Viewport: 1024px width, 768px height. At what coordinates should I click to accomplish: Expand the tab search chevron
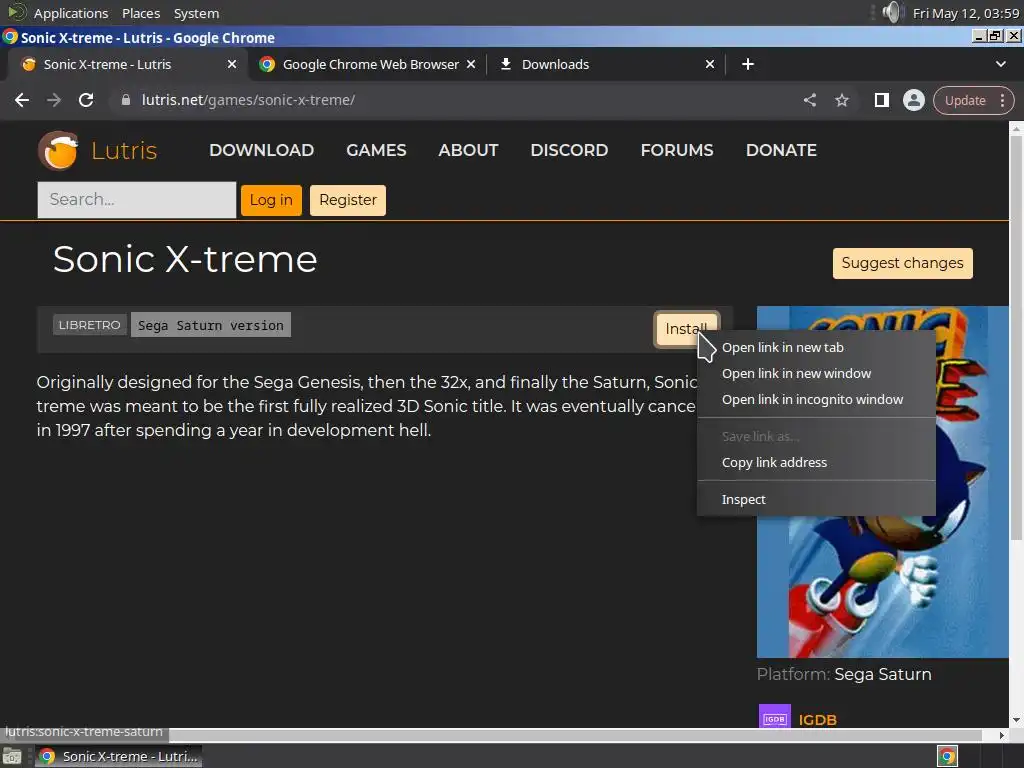[x=1000, y=64]
